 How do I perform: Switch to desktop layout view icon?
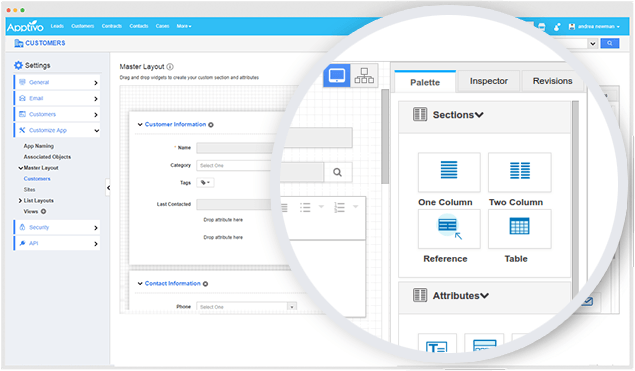click(337, 75)
